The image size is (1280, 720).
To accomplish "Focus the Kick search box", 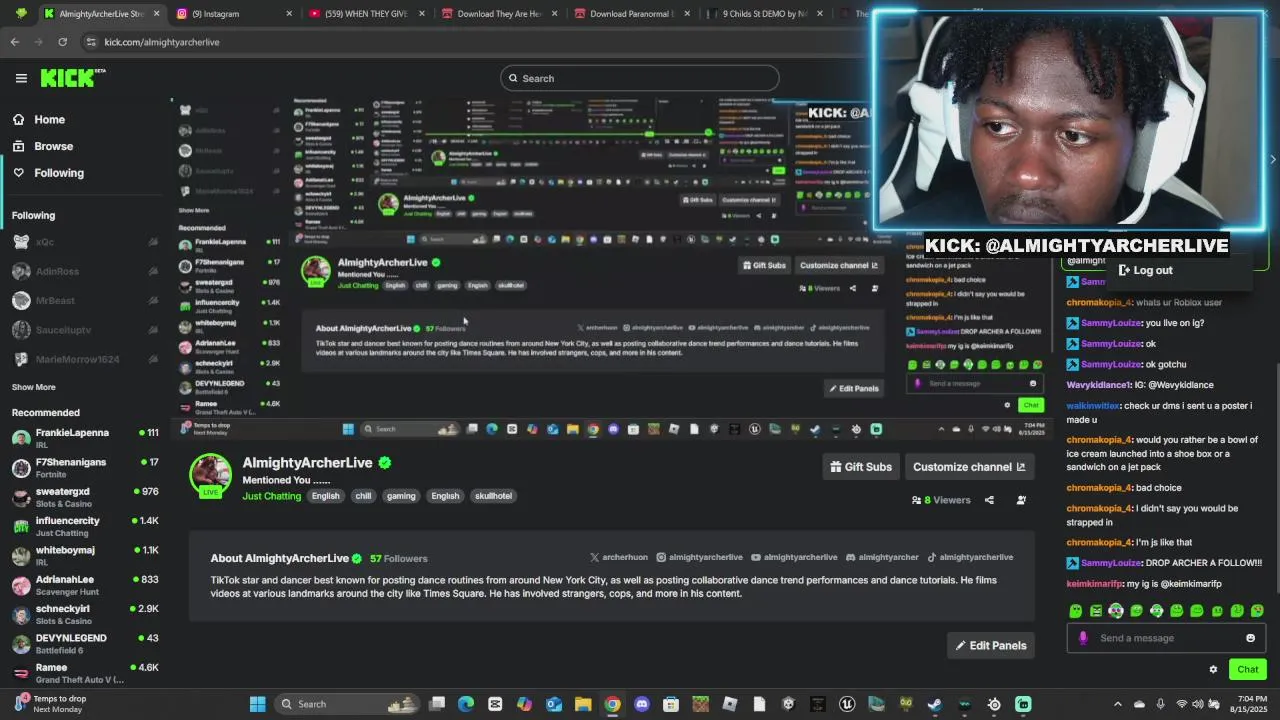I will coord(640,78).
